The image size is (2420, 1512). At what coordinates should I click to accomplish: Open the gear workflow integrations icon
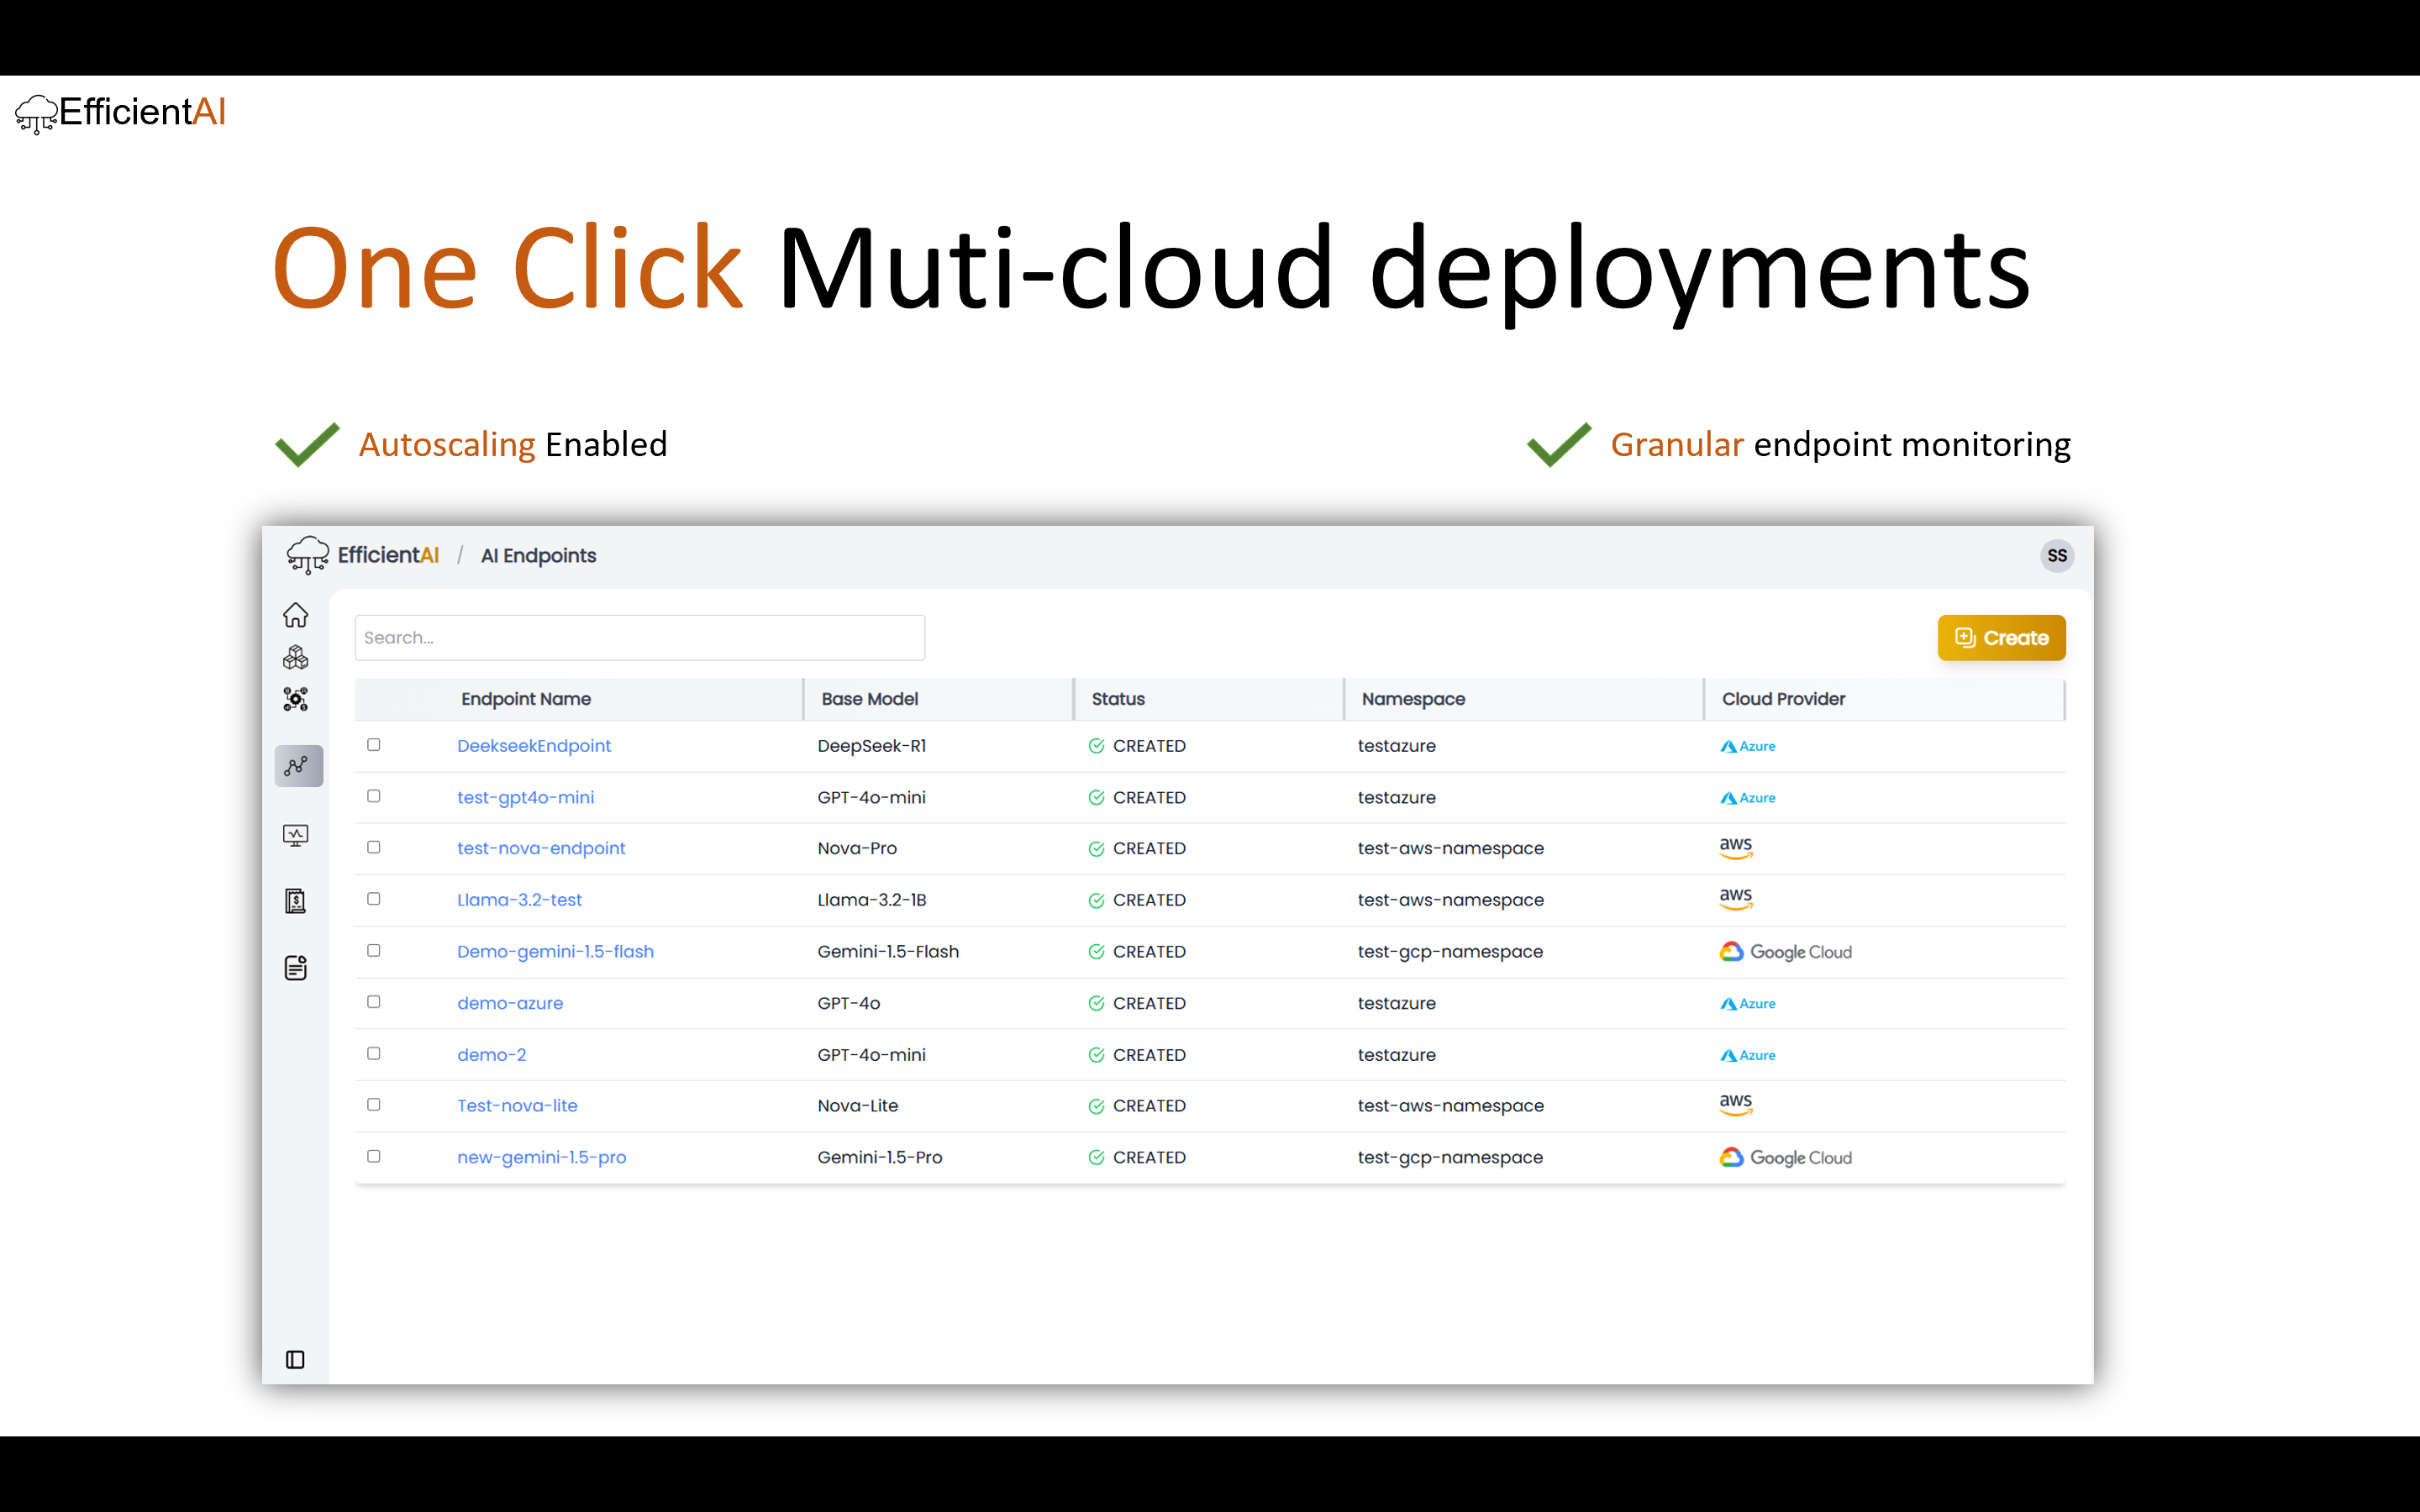click(x=295, y=699)
